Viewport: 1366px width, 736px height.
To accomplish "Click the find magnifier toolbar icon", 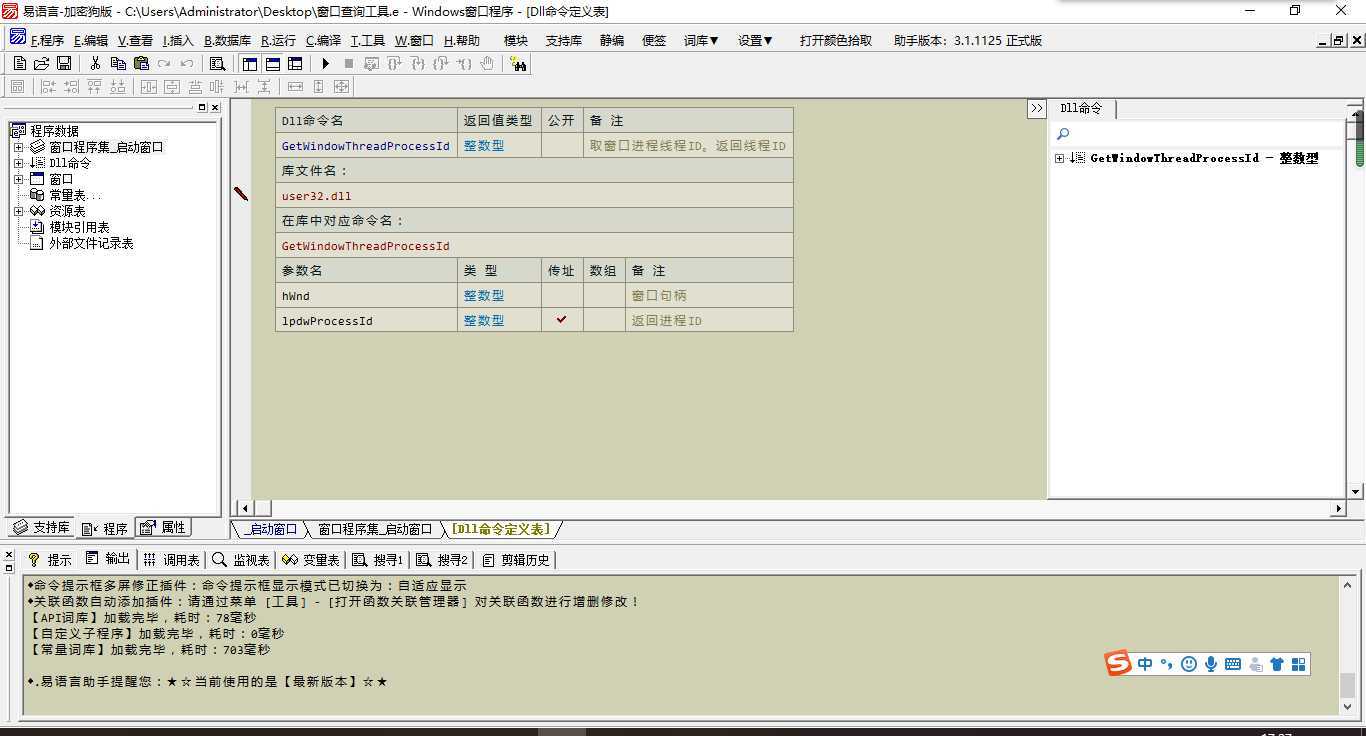I will point(217,64).
